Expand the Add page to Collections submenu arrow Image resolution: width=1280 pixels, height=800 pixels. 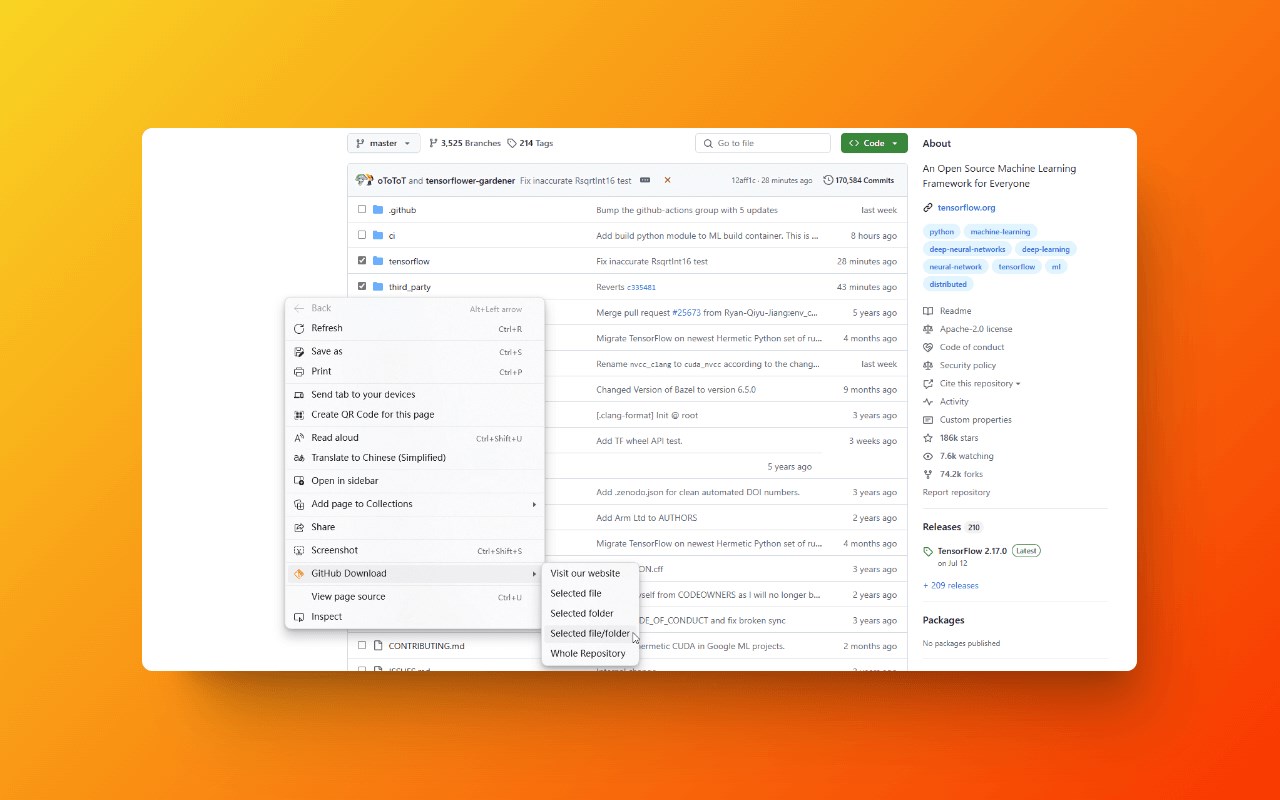coord(535,504)
